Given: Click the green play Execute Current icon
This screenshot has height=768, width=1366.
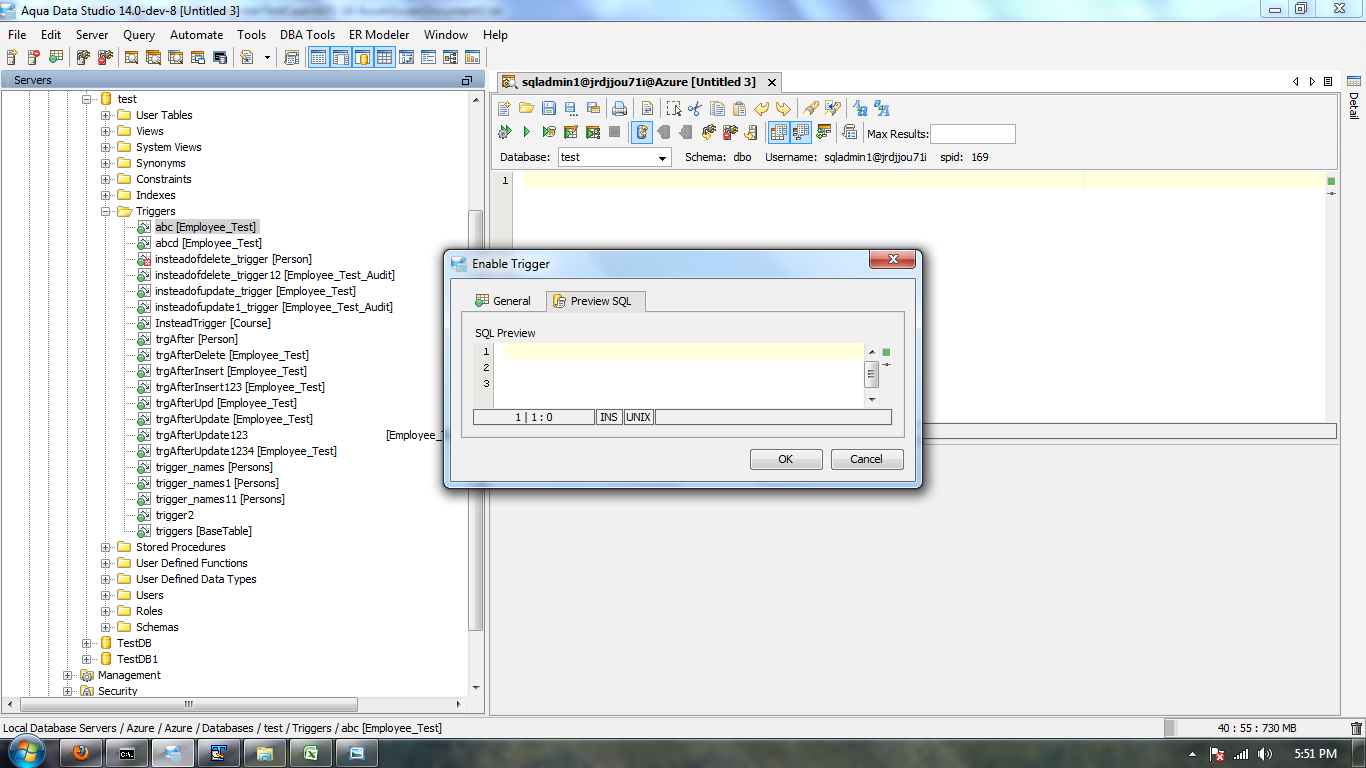Looking at the screenshot, I should pyautogui.click(x=526, y=132).
